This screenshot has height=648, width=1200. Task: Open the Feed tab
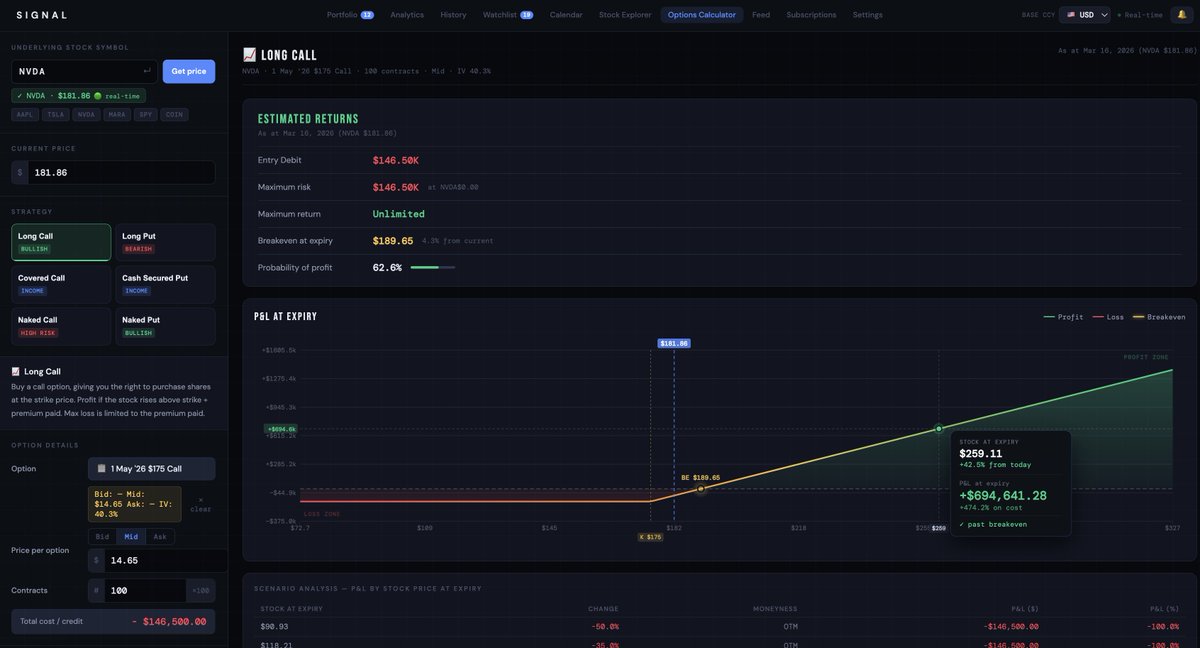pyautogui.click(x=761, y=15)
